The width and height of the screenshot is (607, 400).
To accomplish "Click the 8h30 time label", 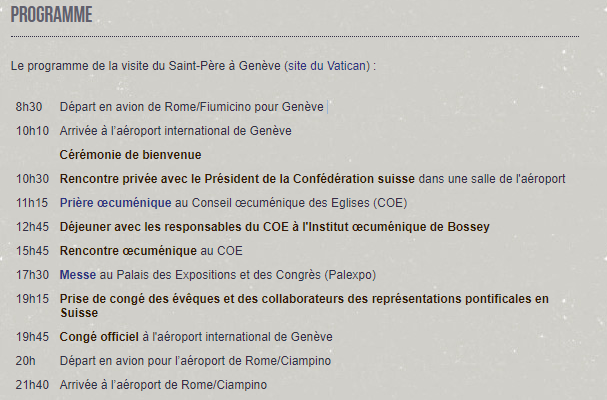I will 29,107.
